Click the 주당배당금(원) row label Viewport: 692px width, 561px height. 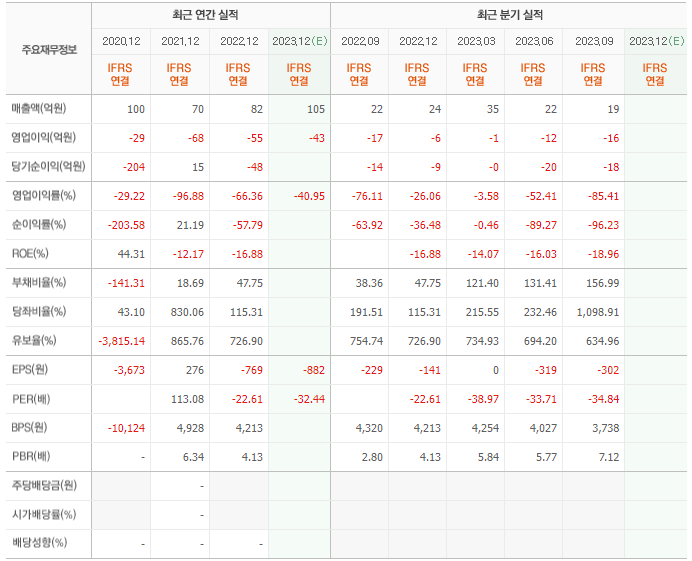[44, 486]
